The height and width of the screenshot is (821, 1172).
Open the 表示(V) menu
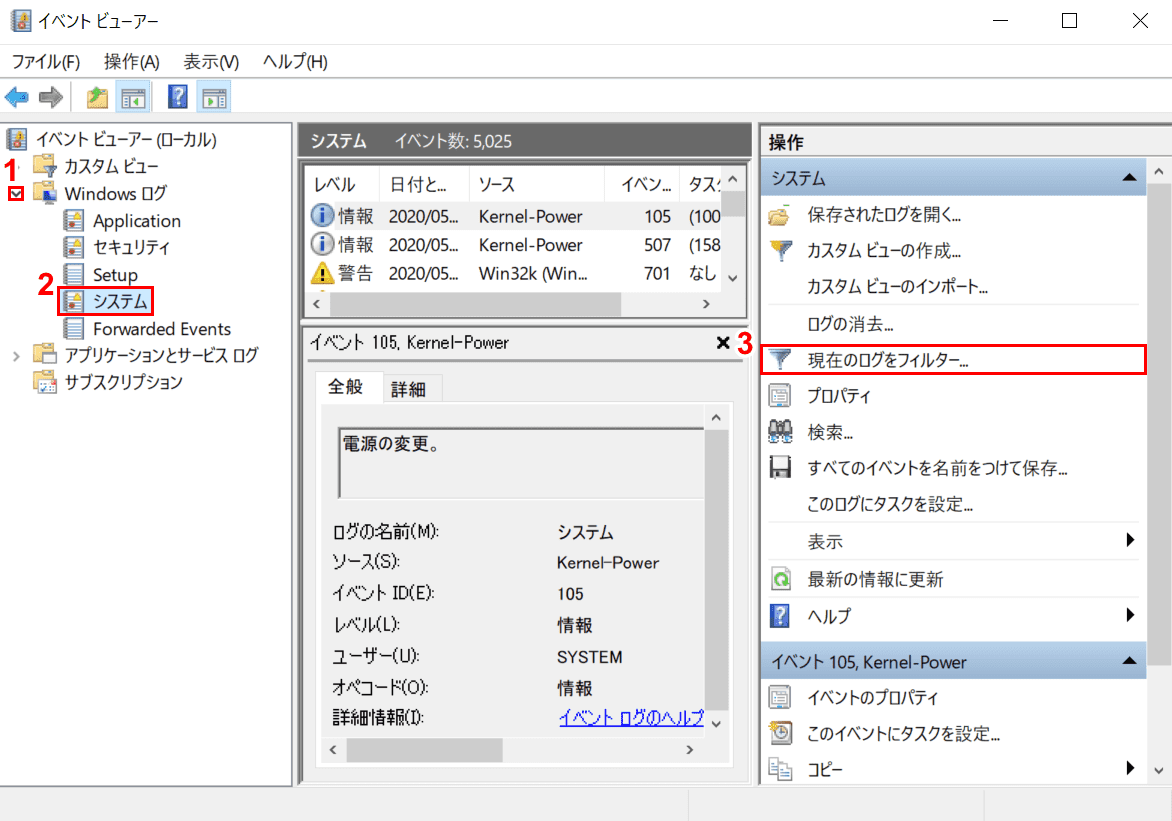(212, 61)
